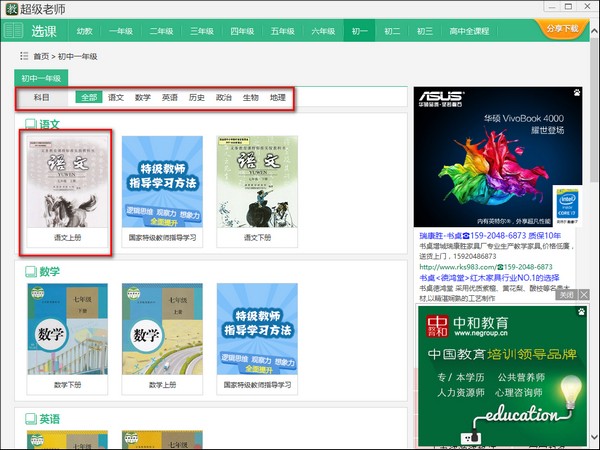Click the down arrow of the page scrollbar
Image resolution: width=600 pixels, height=450 pixels.
pos(594,436)
